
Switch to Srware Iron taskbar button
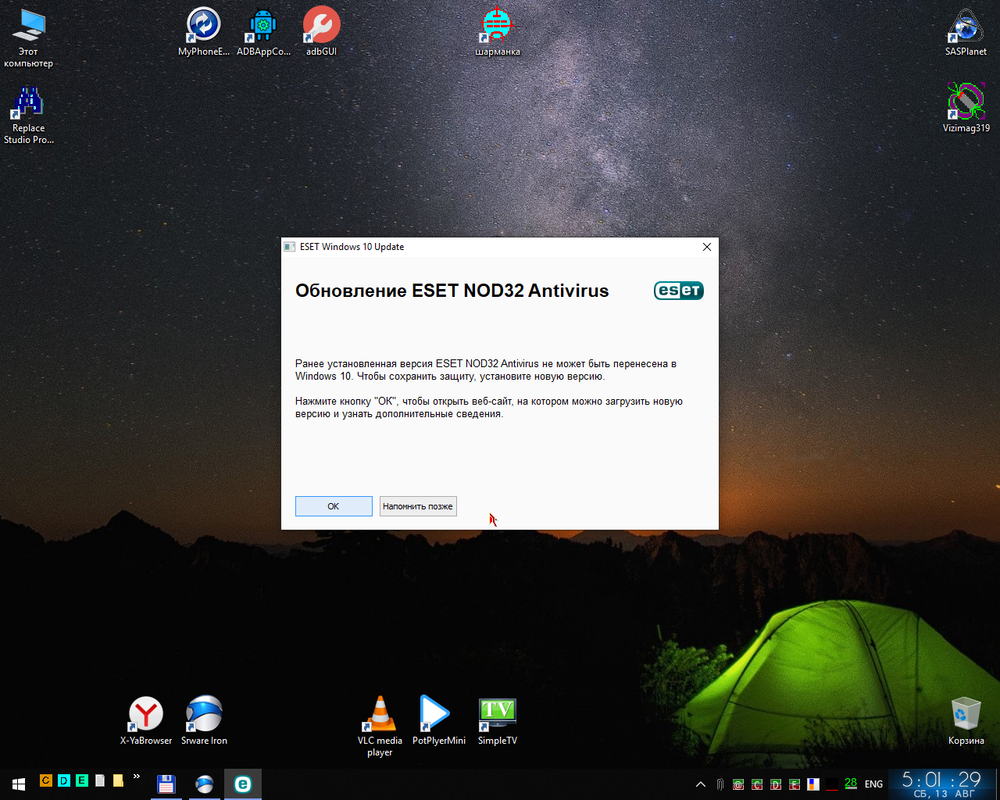pyautogui.click(x=205, y=784)
